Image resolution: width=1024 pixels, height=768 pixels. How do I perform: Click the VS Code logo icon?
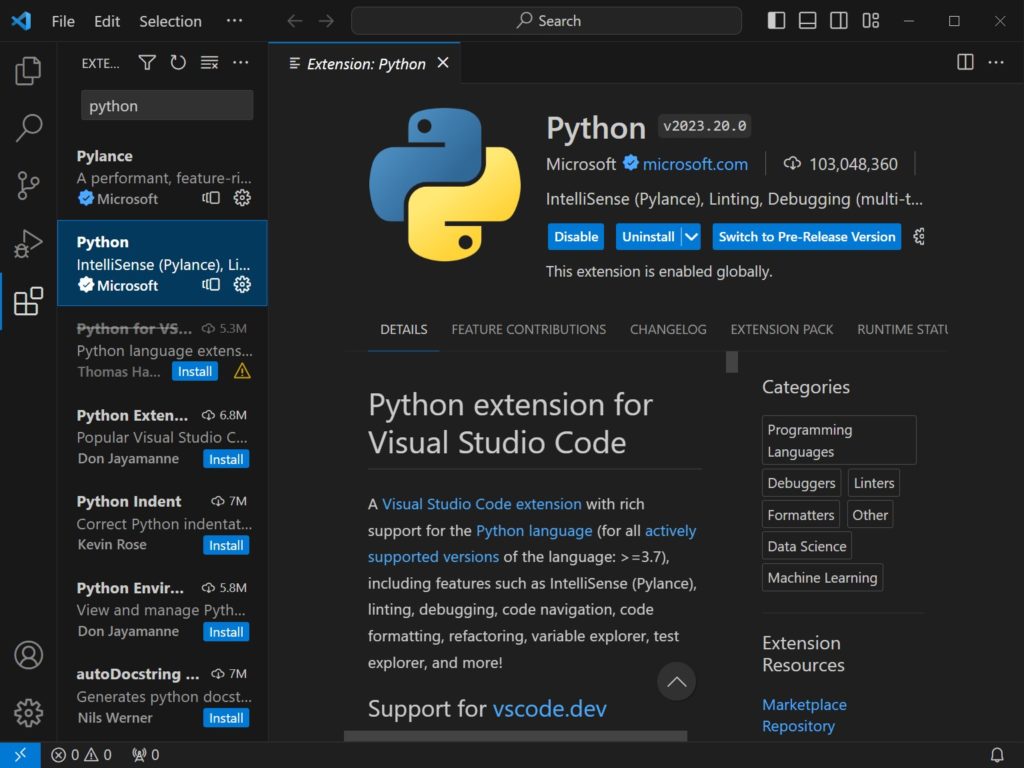coord(22,21)
